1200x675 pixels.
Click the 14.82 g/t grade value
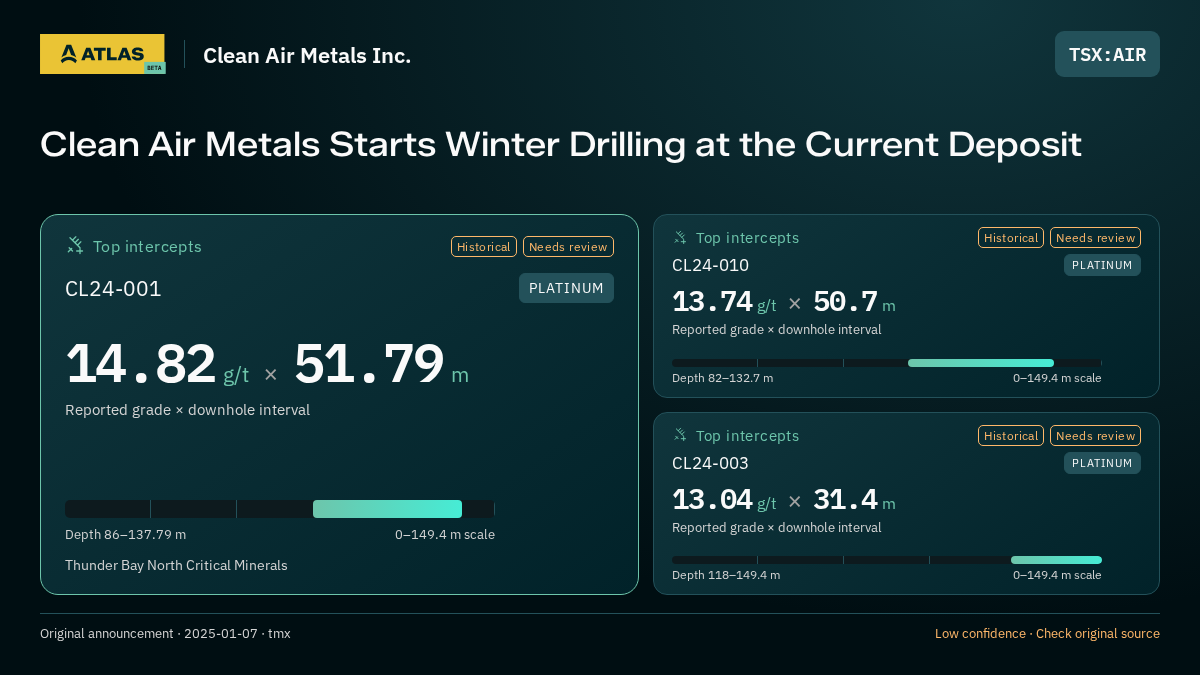click(157, 363)
